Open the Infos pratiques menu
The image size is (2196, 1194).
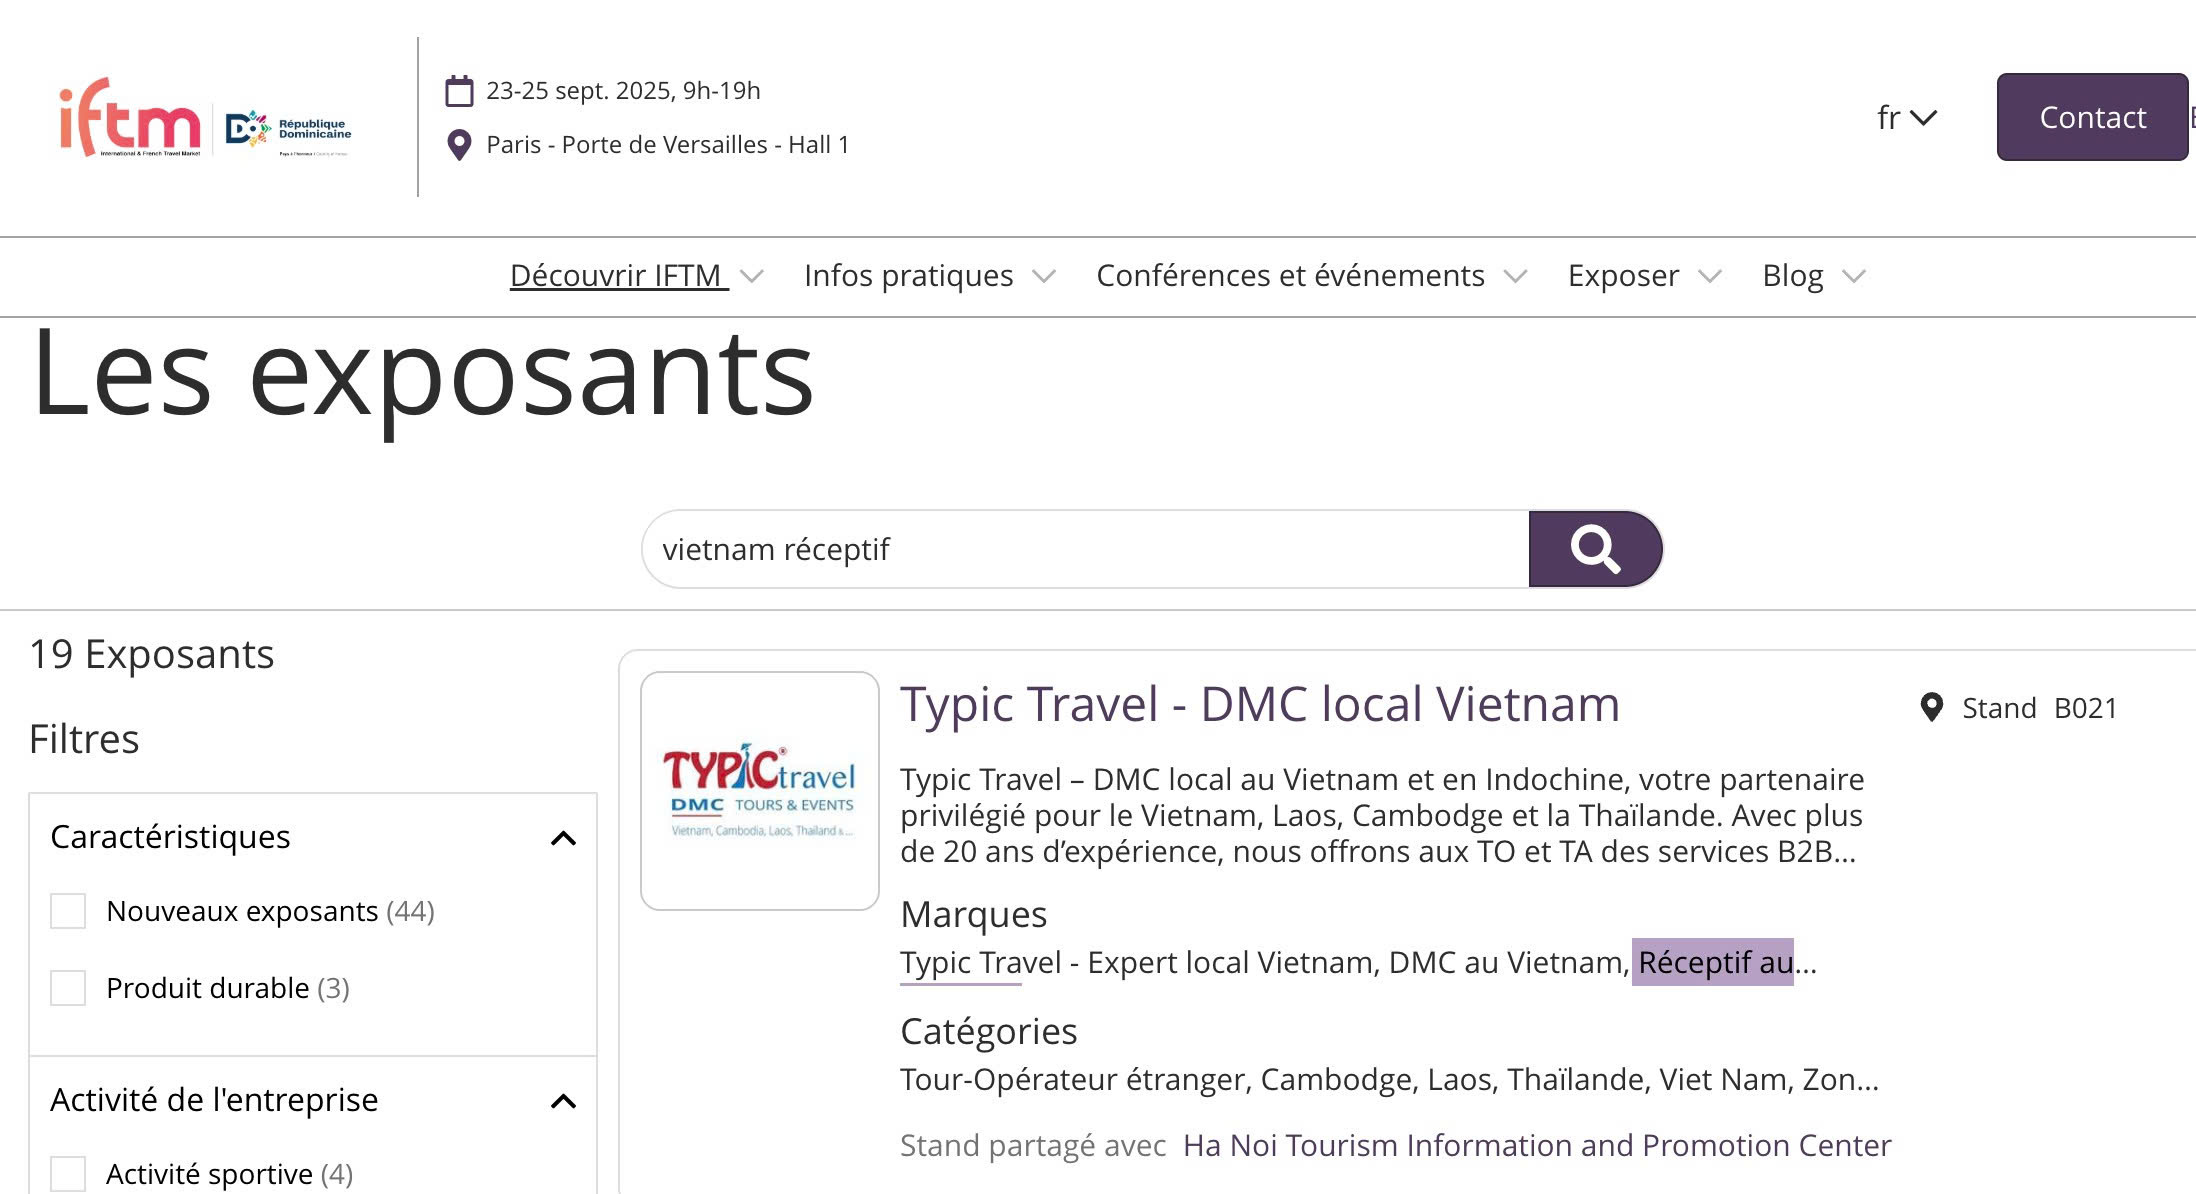(929, 275)
